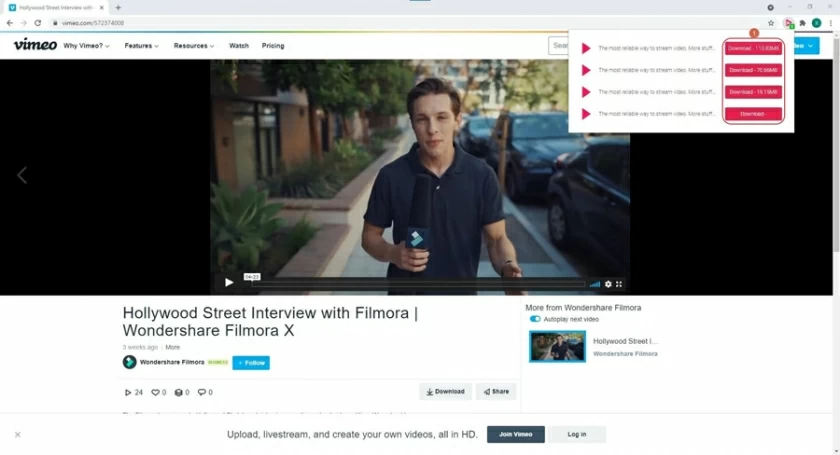Reload the Vimeo page

38,23
